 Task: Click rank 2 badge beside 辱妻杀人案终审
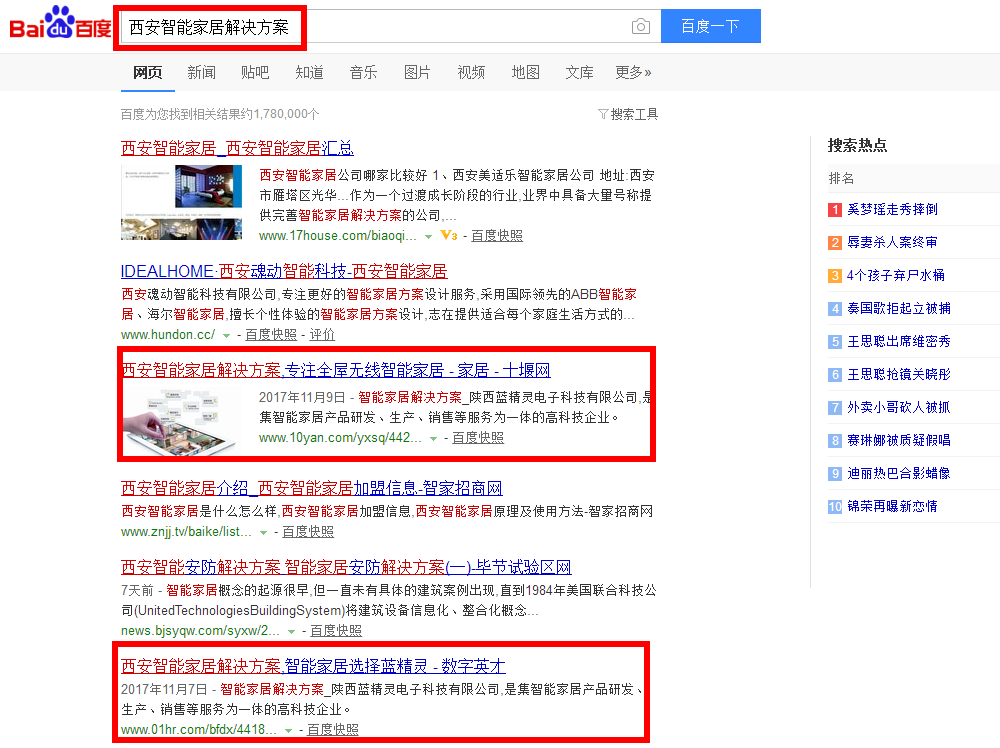(835, 243)
